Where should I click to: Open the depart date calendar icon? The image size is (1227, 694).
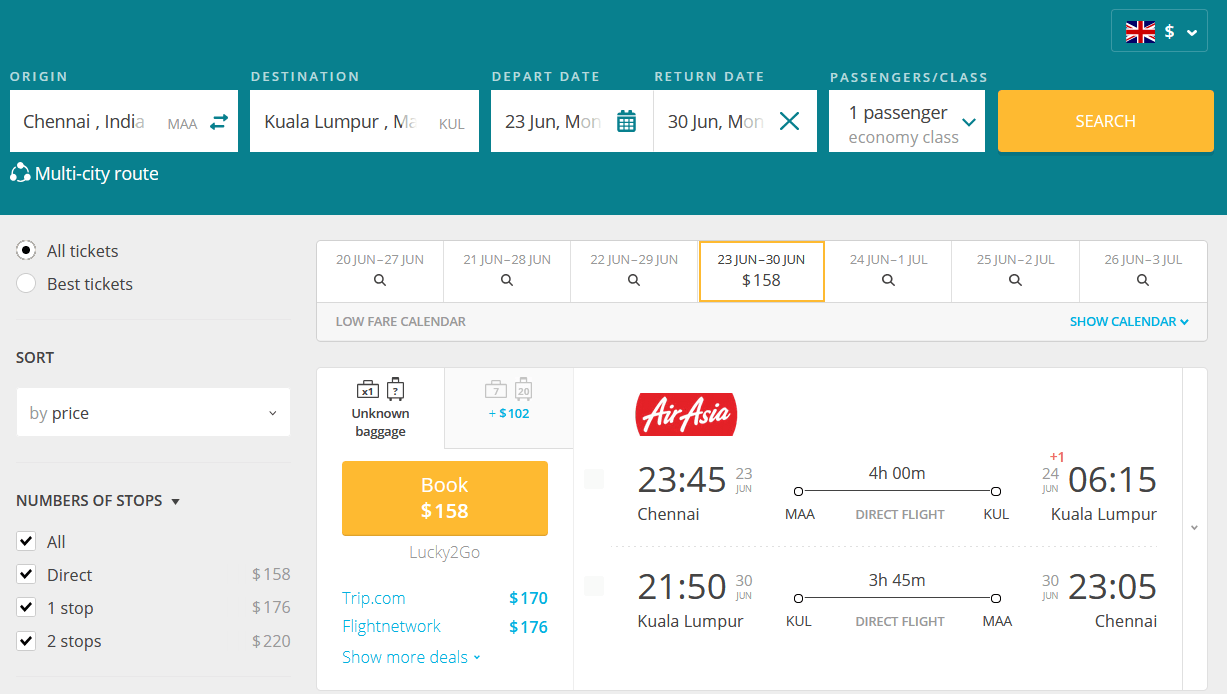pos(626,122)
